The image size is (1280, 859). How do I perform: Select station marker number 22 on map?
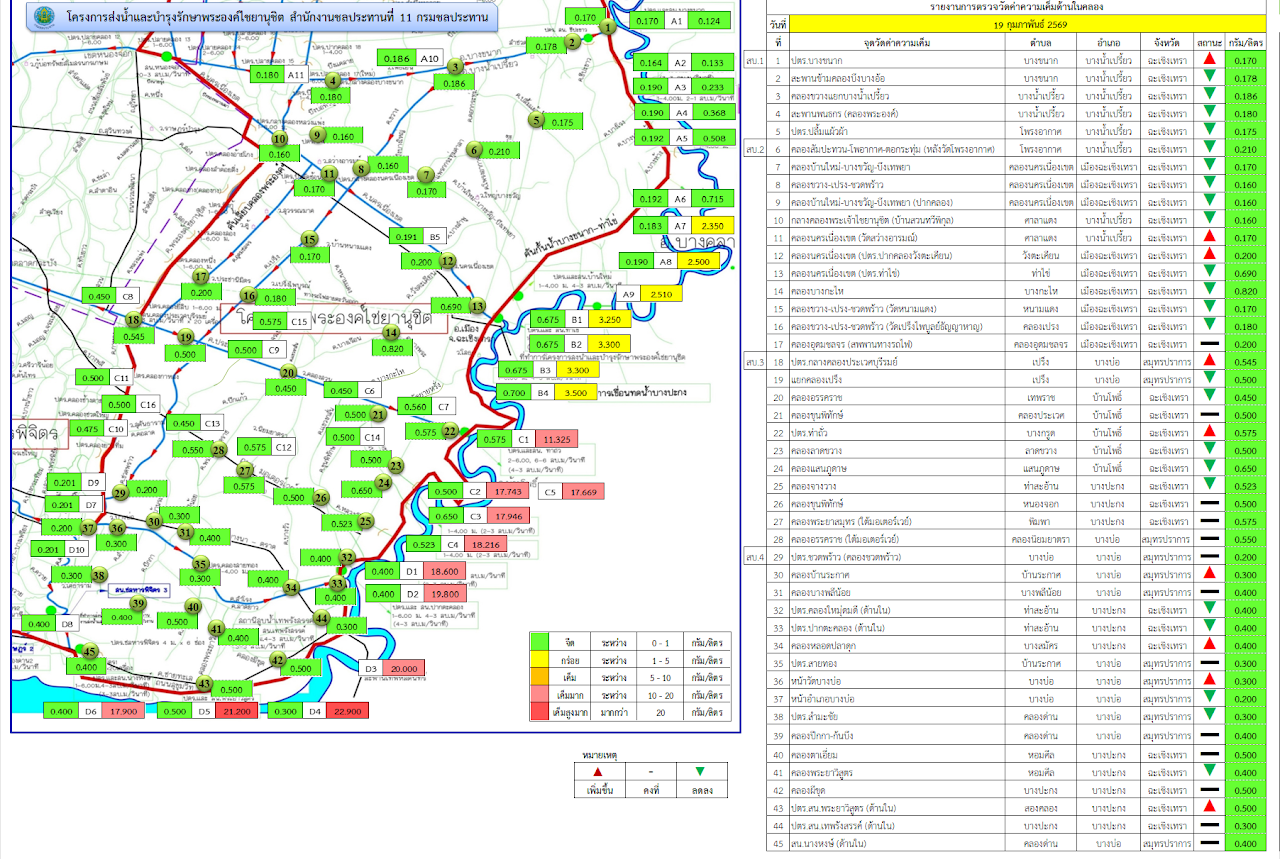coord(450,431)
